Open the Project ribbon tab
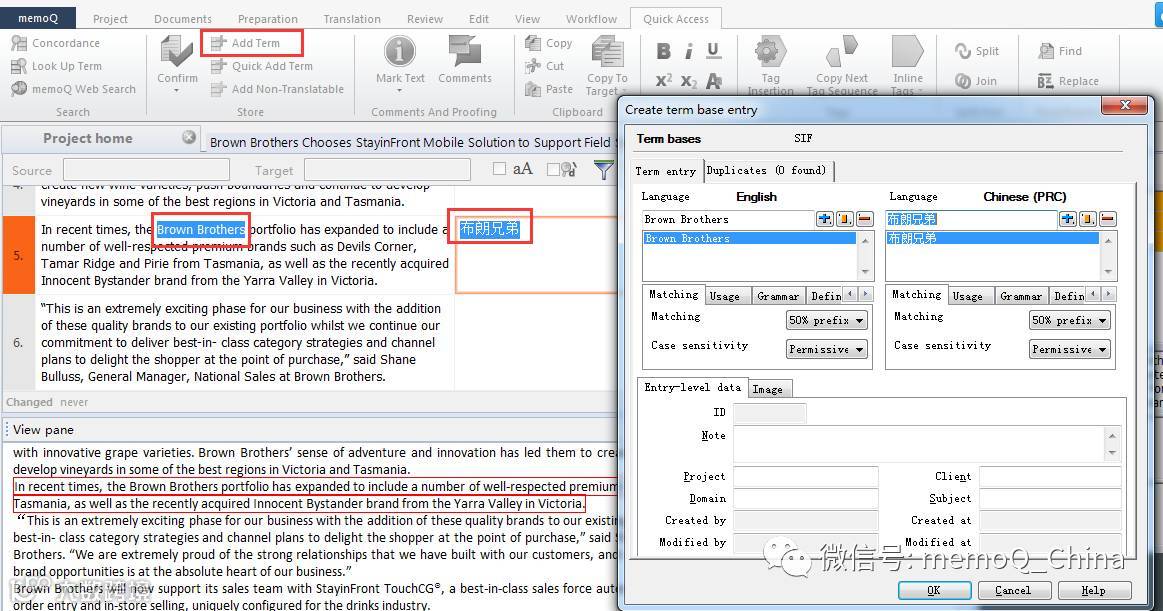Screen dimensions: 1163x611 click(x=110, y=19)
